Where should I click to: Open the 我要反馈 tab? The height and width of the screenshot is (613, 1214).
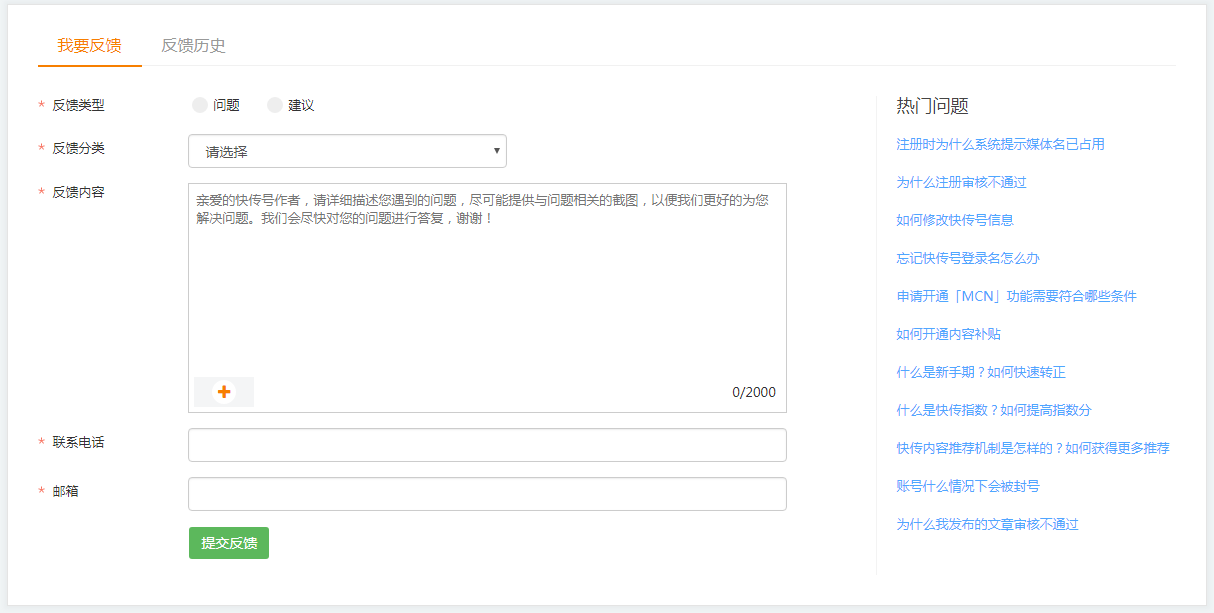[x=89, y=46]
